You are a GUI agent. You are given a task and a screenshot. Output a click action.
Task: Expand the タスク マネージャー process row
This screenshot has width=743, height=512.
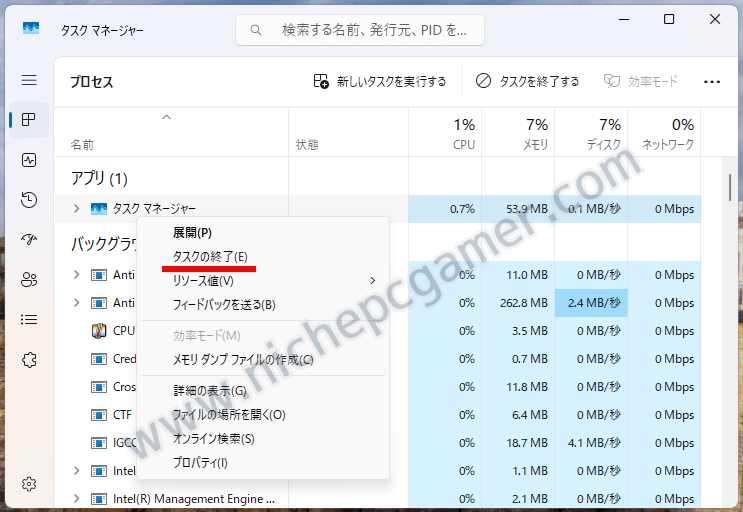76,209
